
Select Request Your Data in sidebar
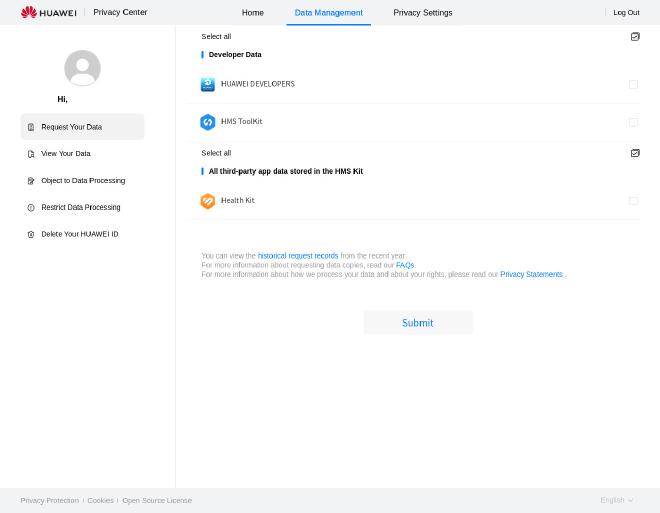pos(82,127)
